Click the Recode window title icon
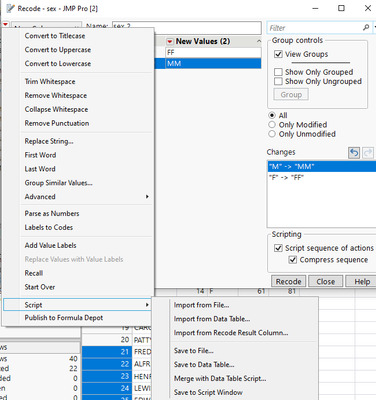The width and height of the screenshot is (376, 400). pyautogui.click(x=10, y=8)
